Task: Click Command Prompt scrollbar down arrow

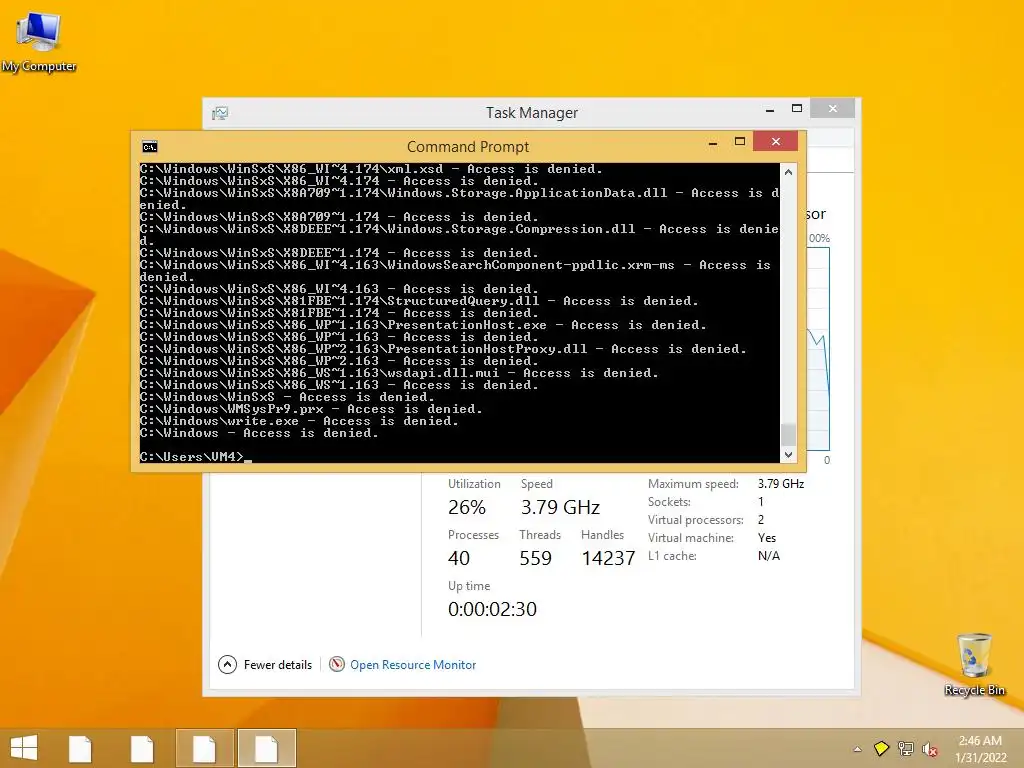Action: coord(788,454)
